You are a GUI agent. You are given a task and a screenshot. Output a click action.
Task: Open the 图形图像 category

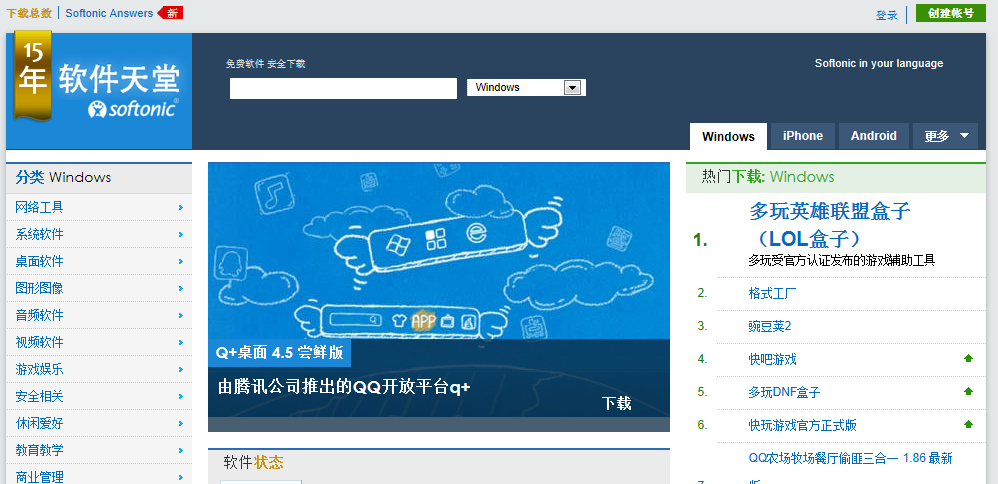39,288
